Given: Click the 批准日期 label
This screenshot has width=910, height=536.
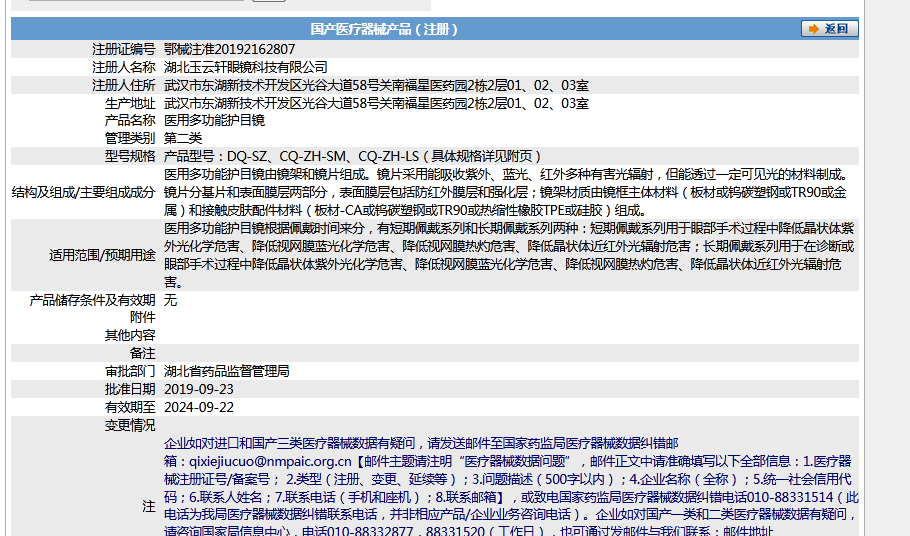Looking at the screenshot, I should coord(130,389).
